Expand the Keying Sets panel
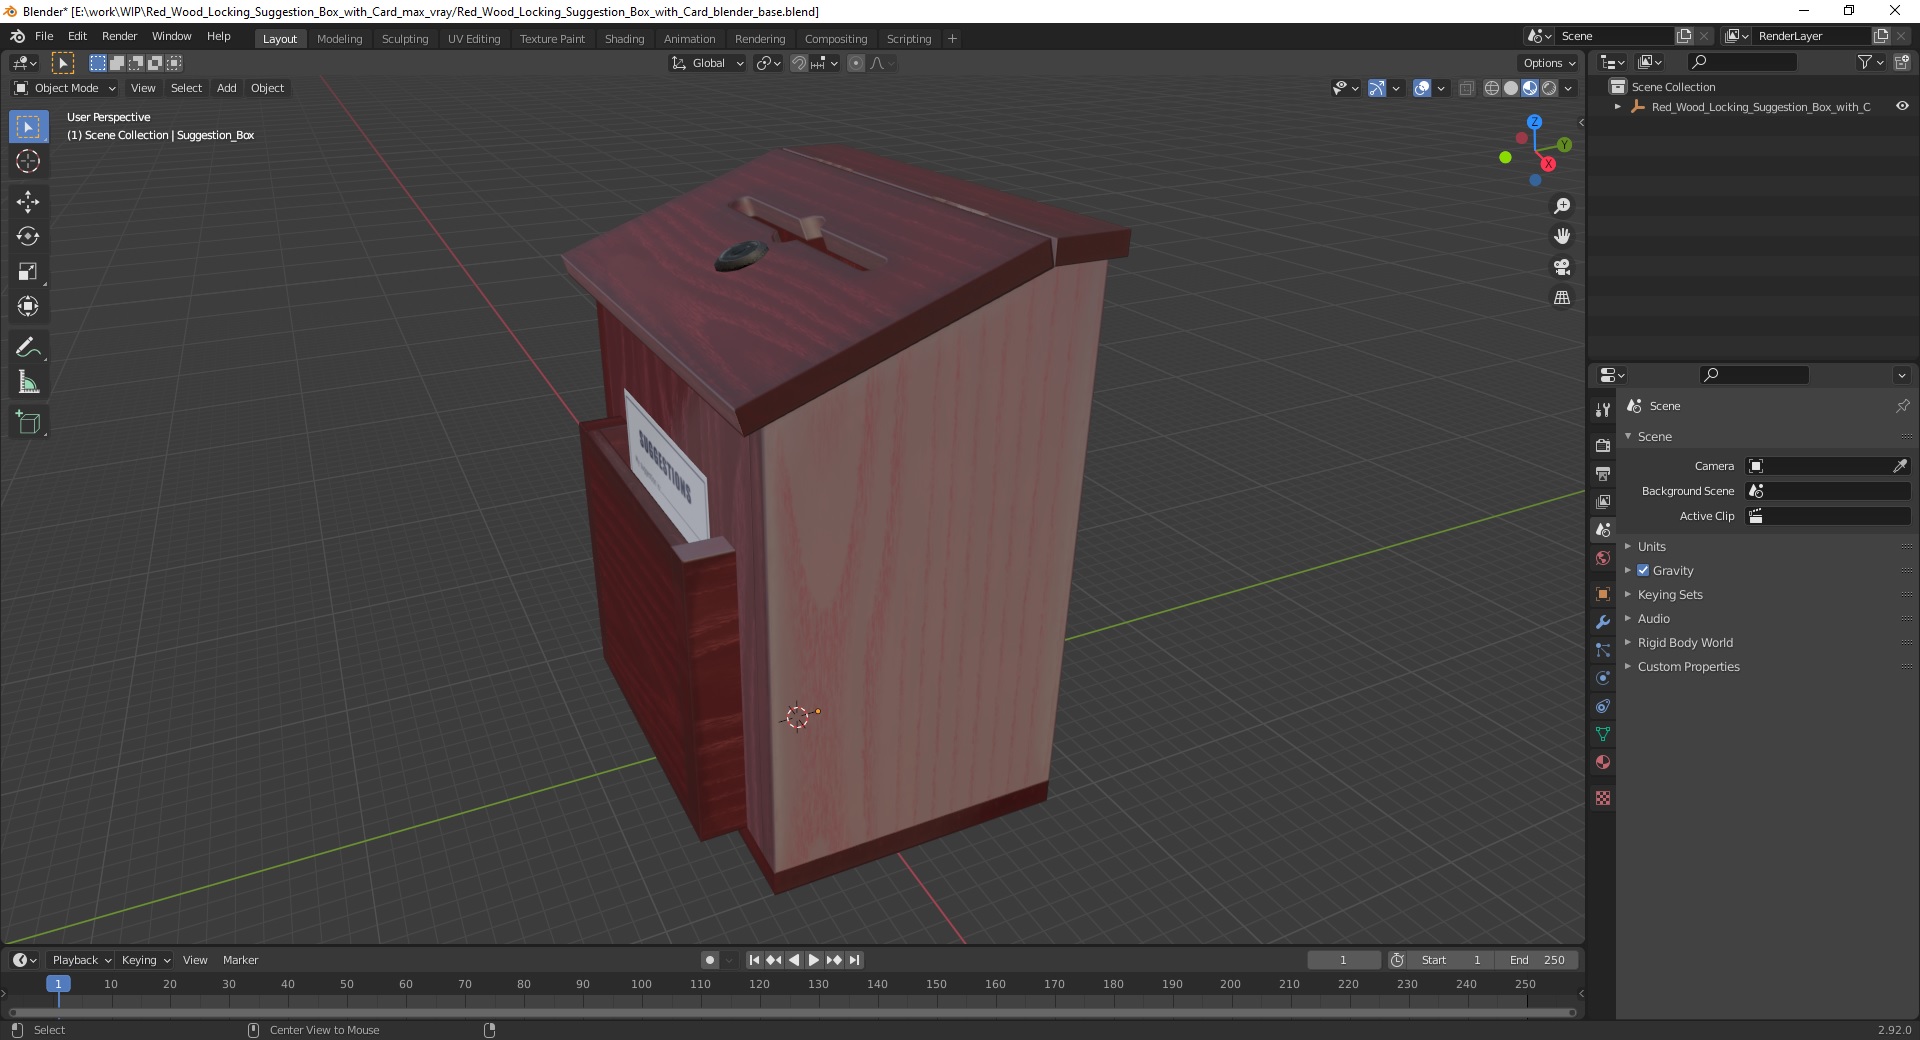The image size is (1920, 1040). pyautogui.click(x=1669, y=594)
